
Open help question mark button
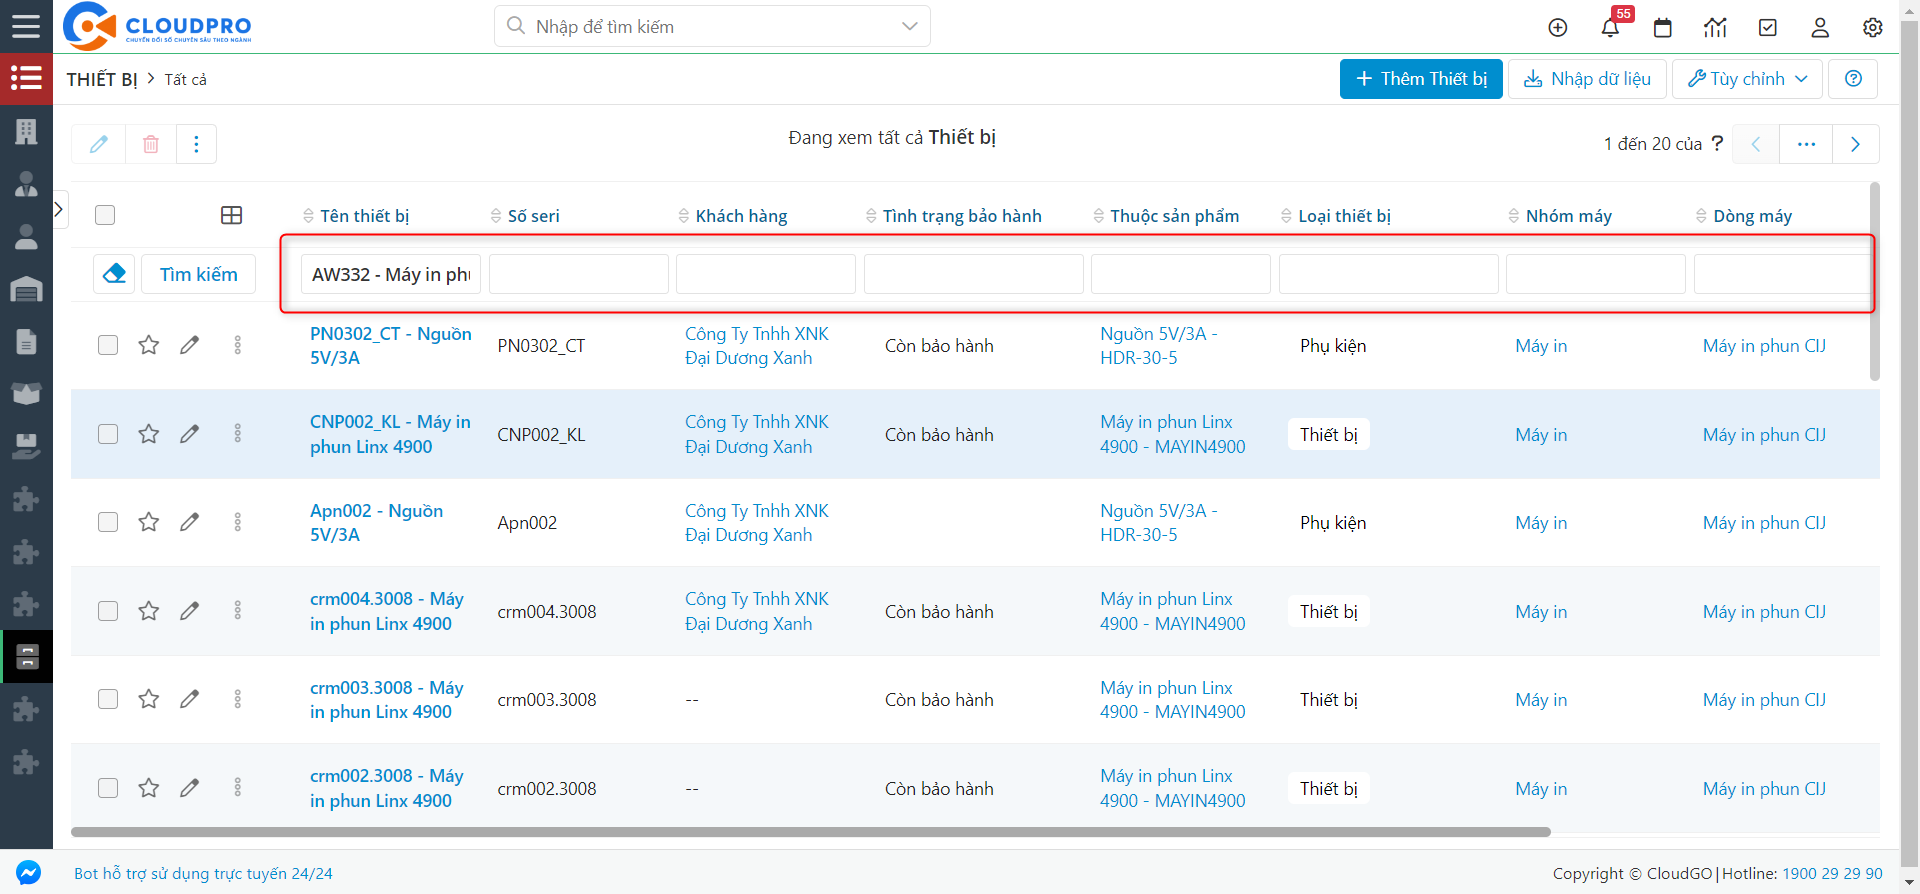1853,79
